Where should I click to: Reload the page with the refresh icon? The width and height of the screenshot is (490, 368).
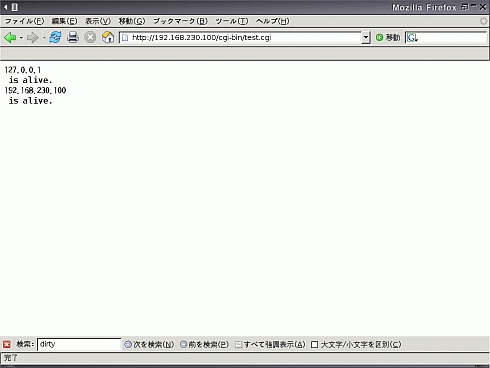click(55, 37)
